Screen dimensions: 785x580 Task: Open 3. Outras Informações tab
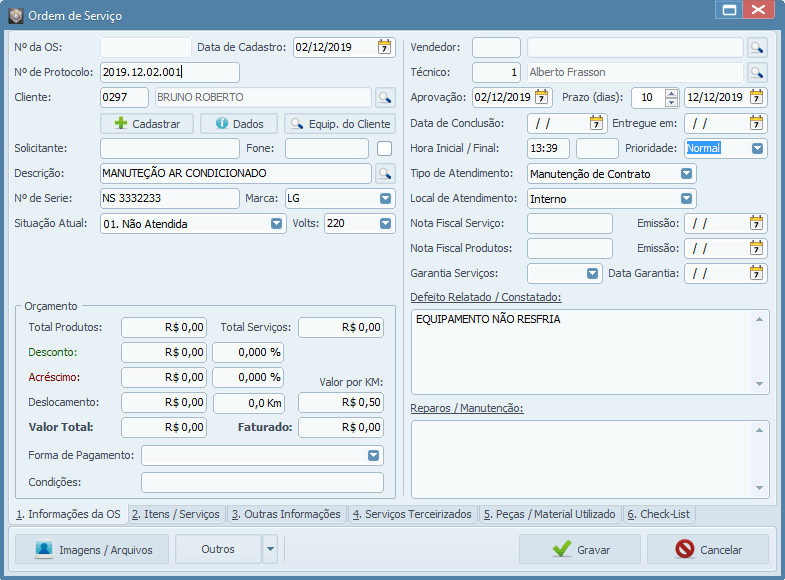pyautogui.click(x=286, y=514)
